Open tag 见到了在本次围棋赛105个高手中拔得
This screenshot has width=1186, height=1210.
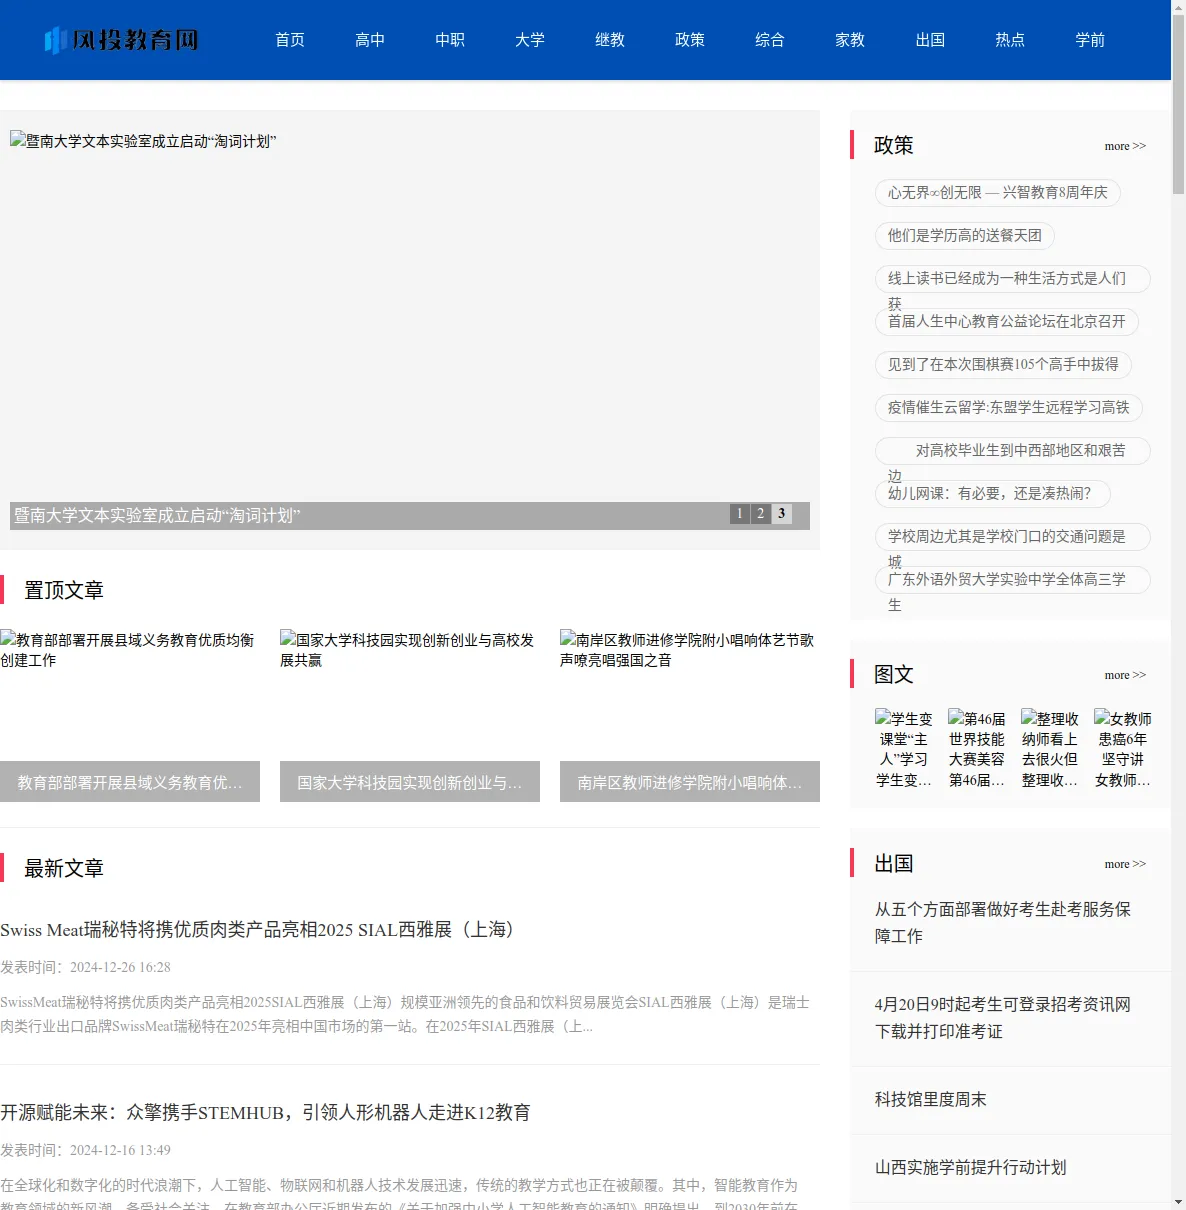(1003, 365)
